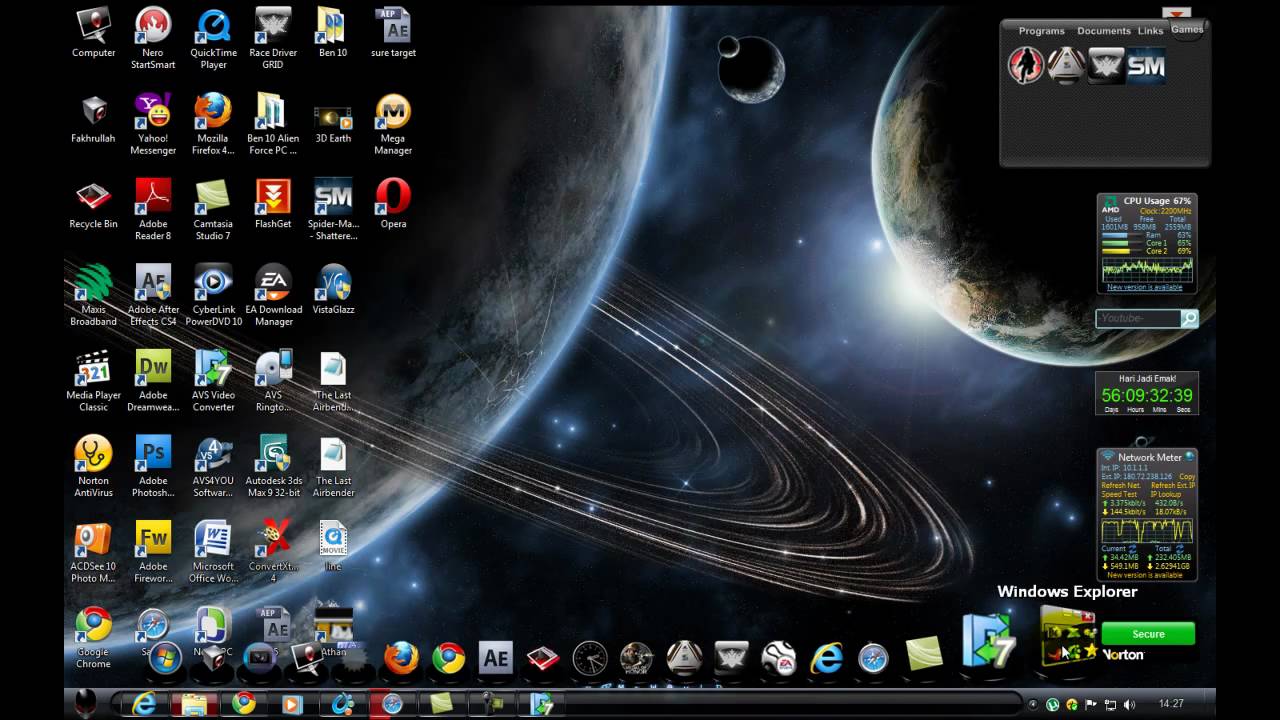Viewport: 1280px width, 720px height.
Task: Launch Adobe Dreamweaver desktop shortcut
Action: (x=153, y=382)
